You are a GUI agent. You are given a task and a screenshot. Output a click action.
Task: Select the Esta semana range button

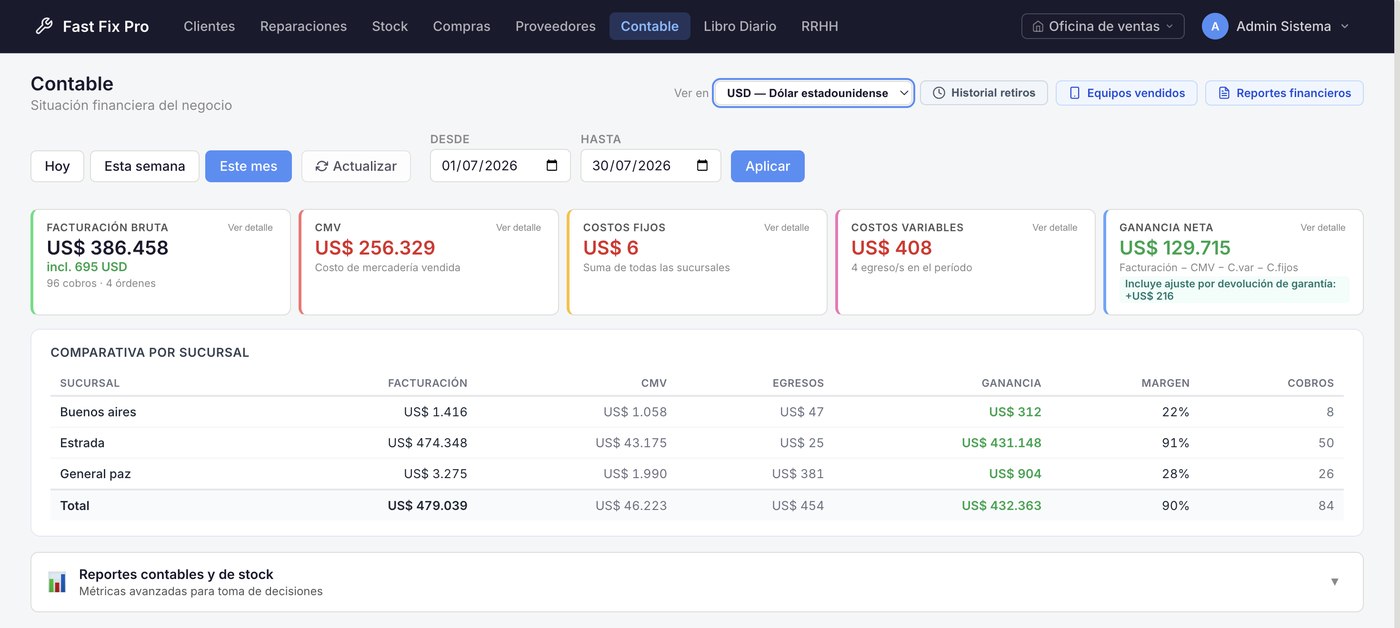tap(145, 166)
